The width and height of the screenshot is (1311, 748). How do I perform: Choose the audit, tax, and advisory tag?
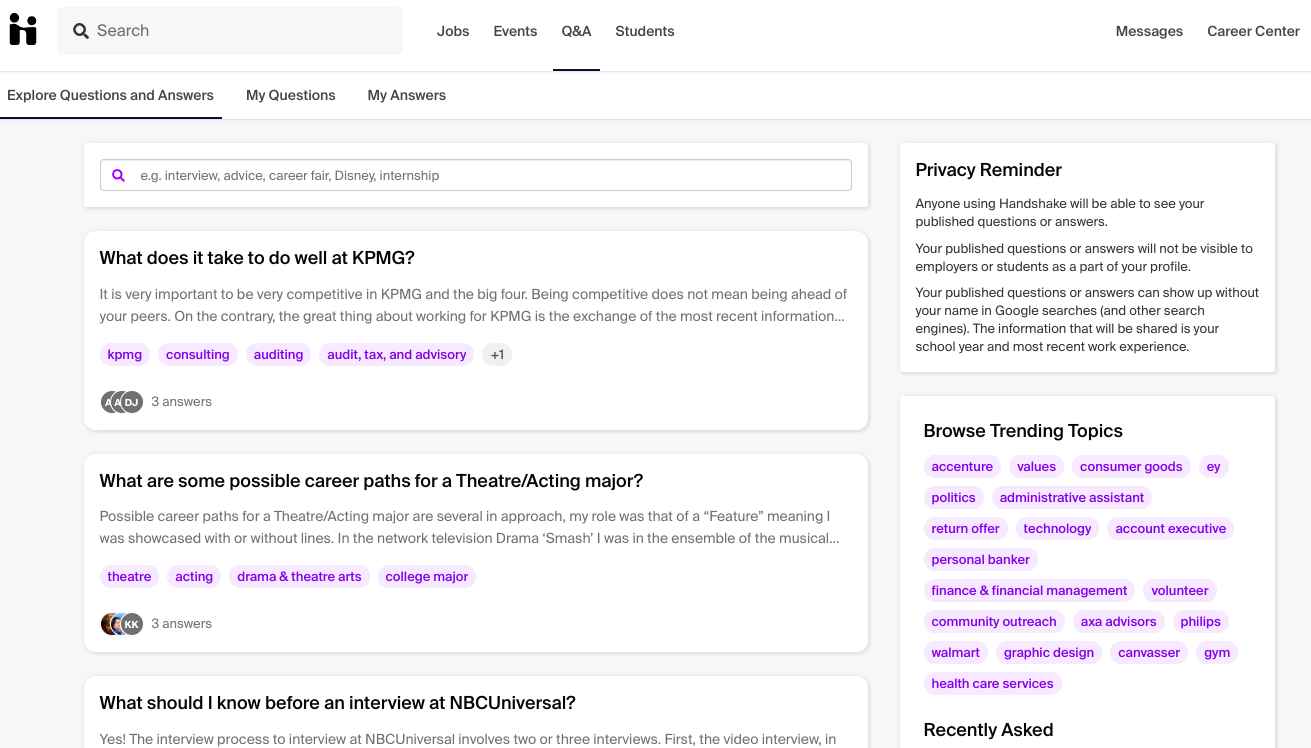point(397,354)
